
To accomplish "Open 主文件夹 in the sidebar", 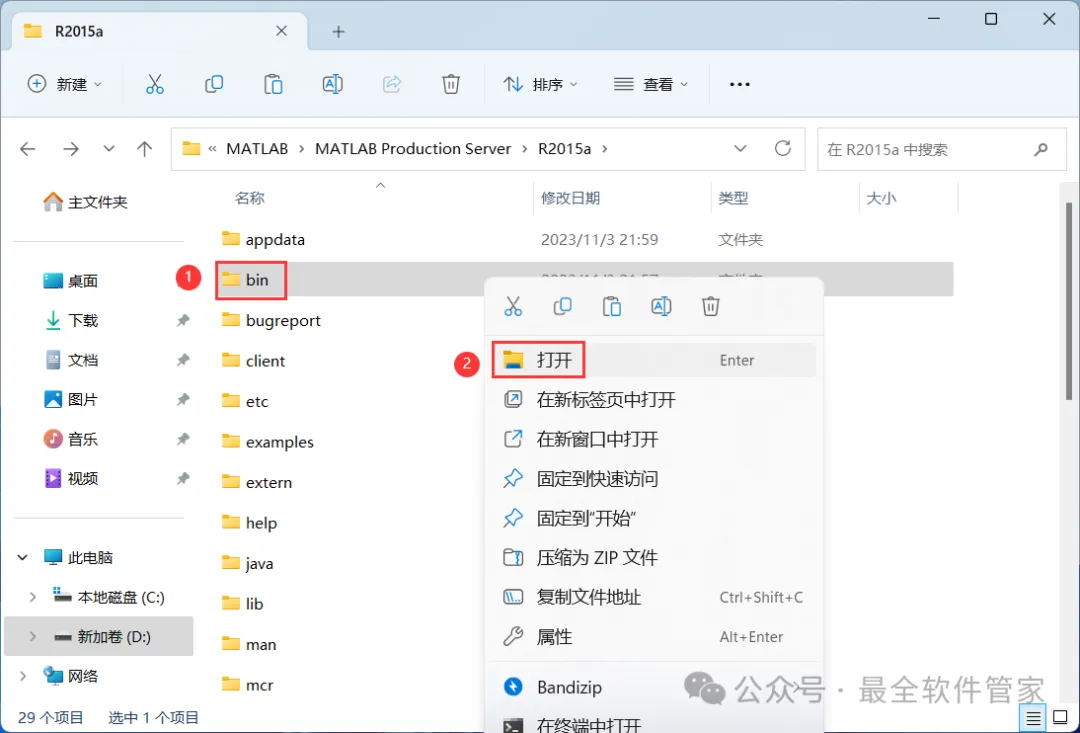I will (86, 202).
